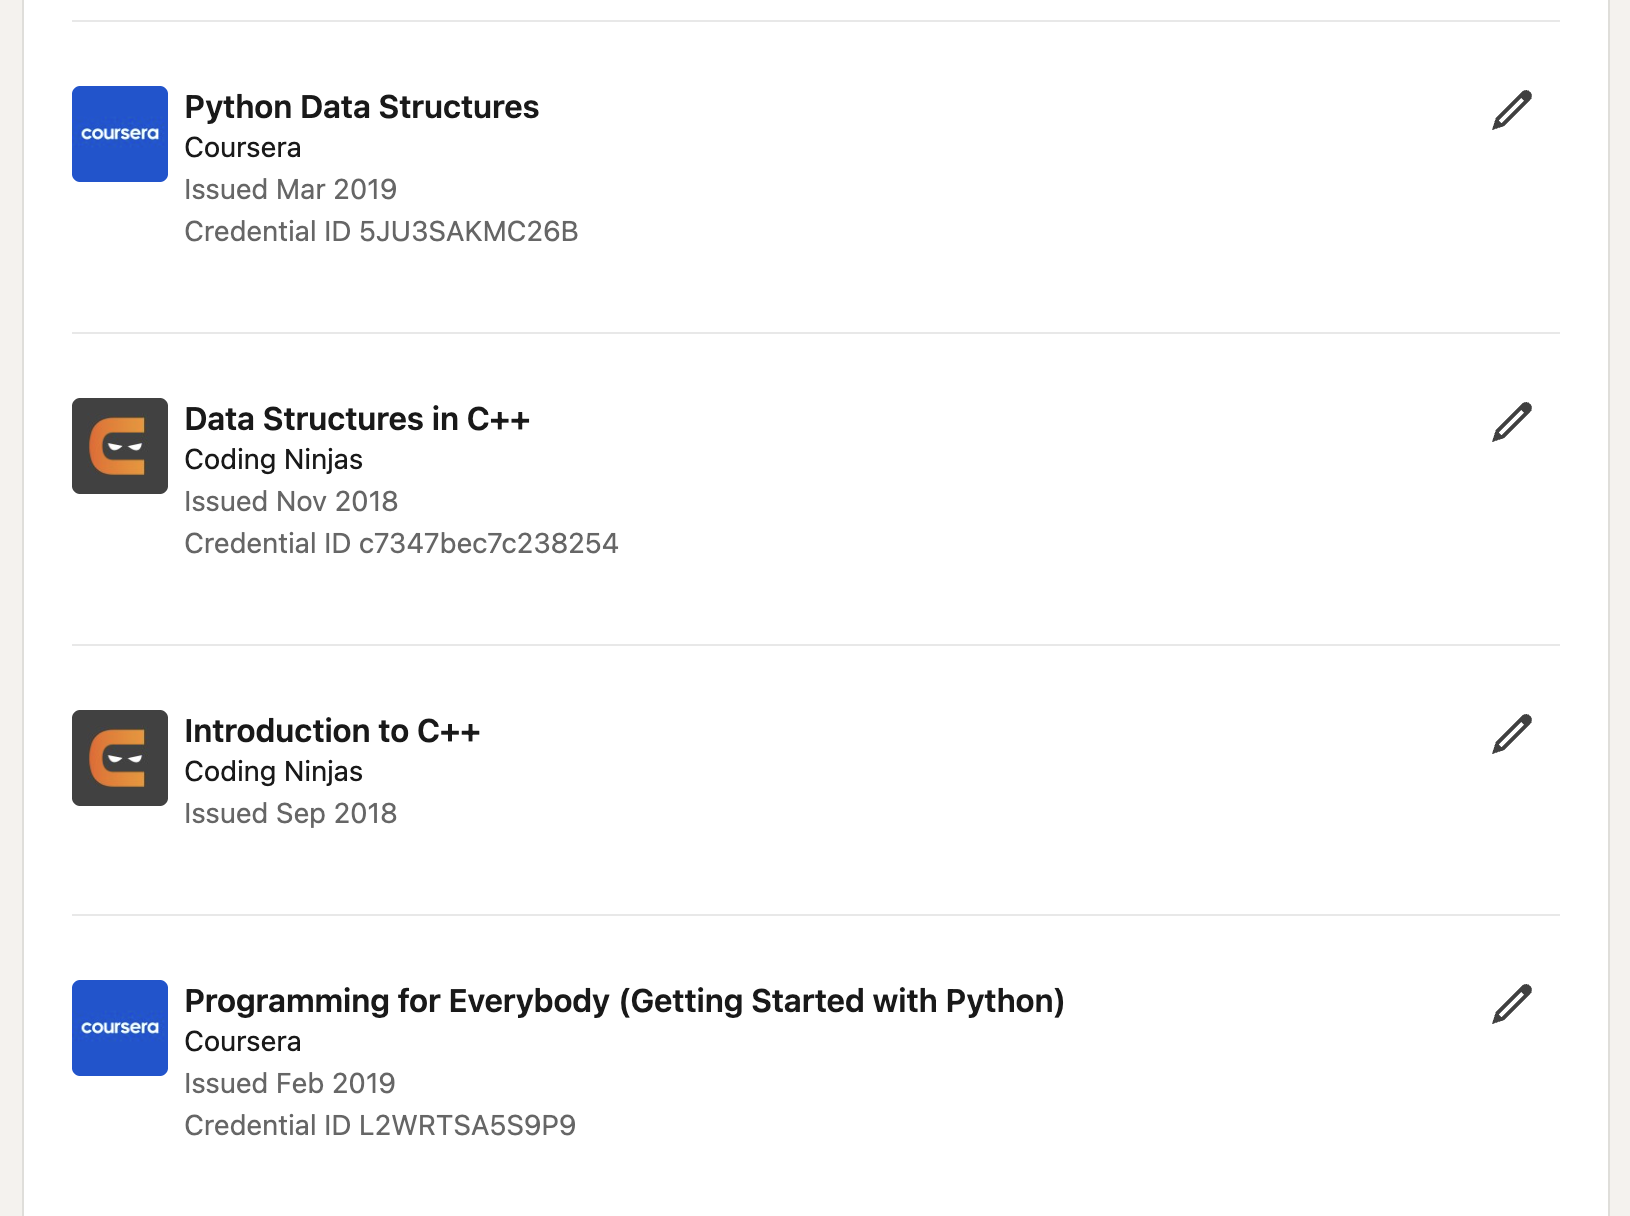This screenshot has height=1216, width=1630.
Task: Select Credential ID c7347bec7c238254 text
Action: (x=402, y=544)
